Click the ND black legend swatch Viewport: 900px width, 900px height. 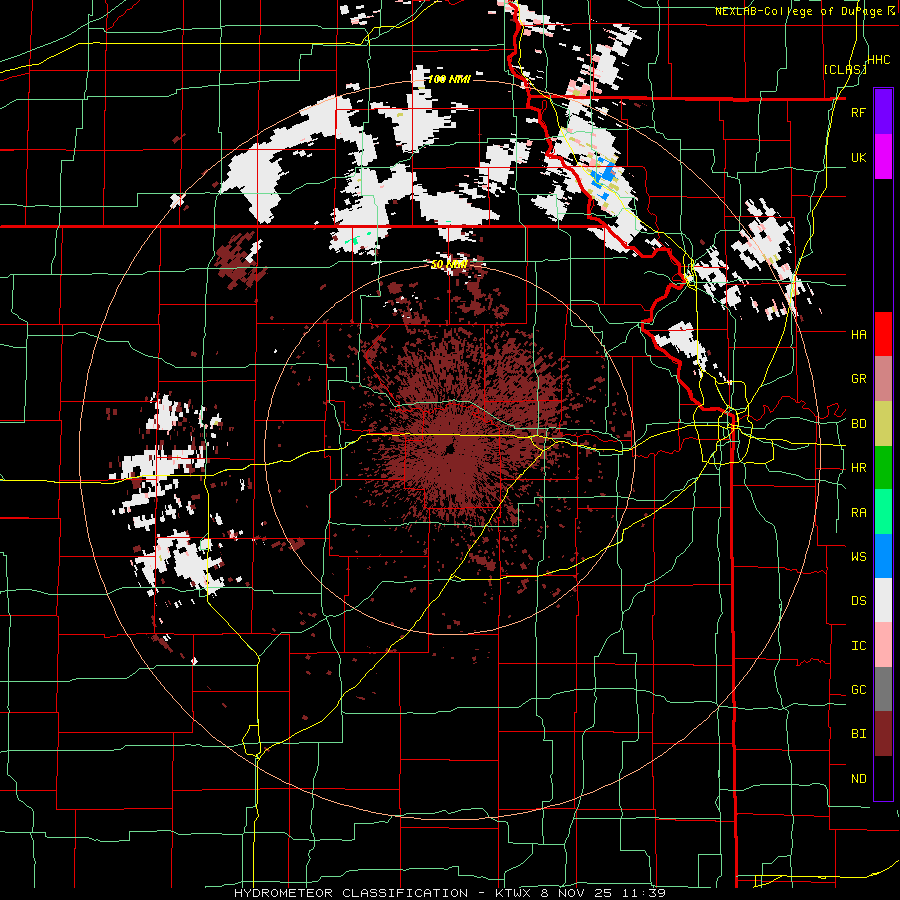pyautogui.click(x=883, y=778)
